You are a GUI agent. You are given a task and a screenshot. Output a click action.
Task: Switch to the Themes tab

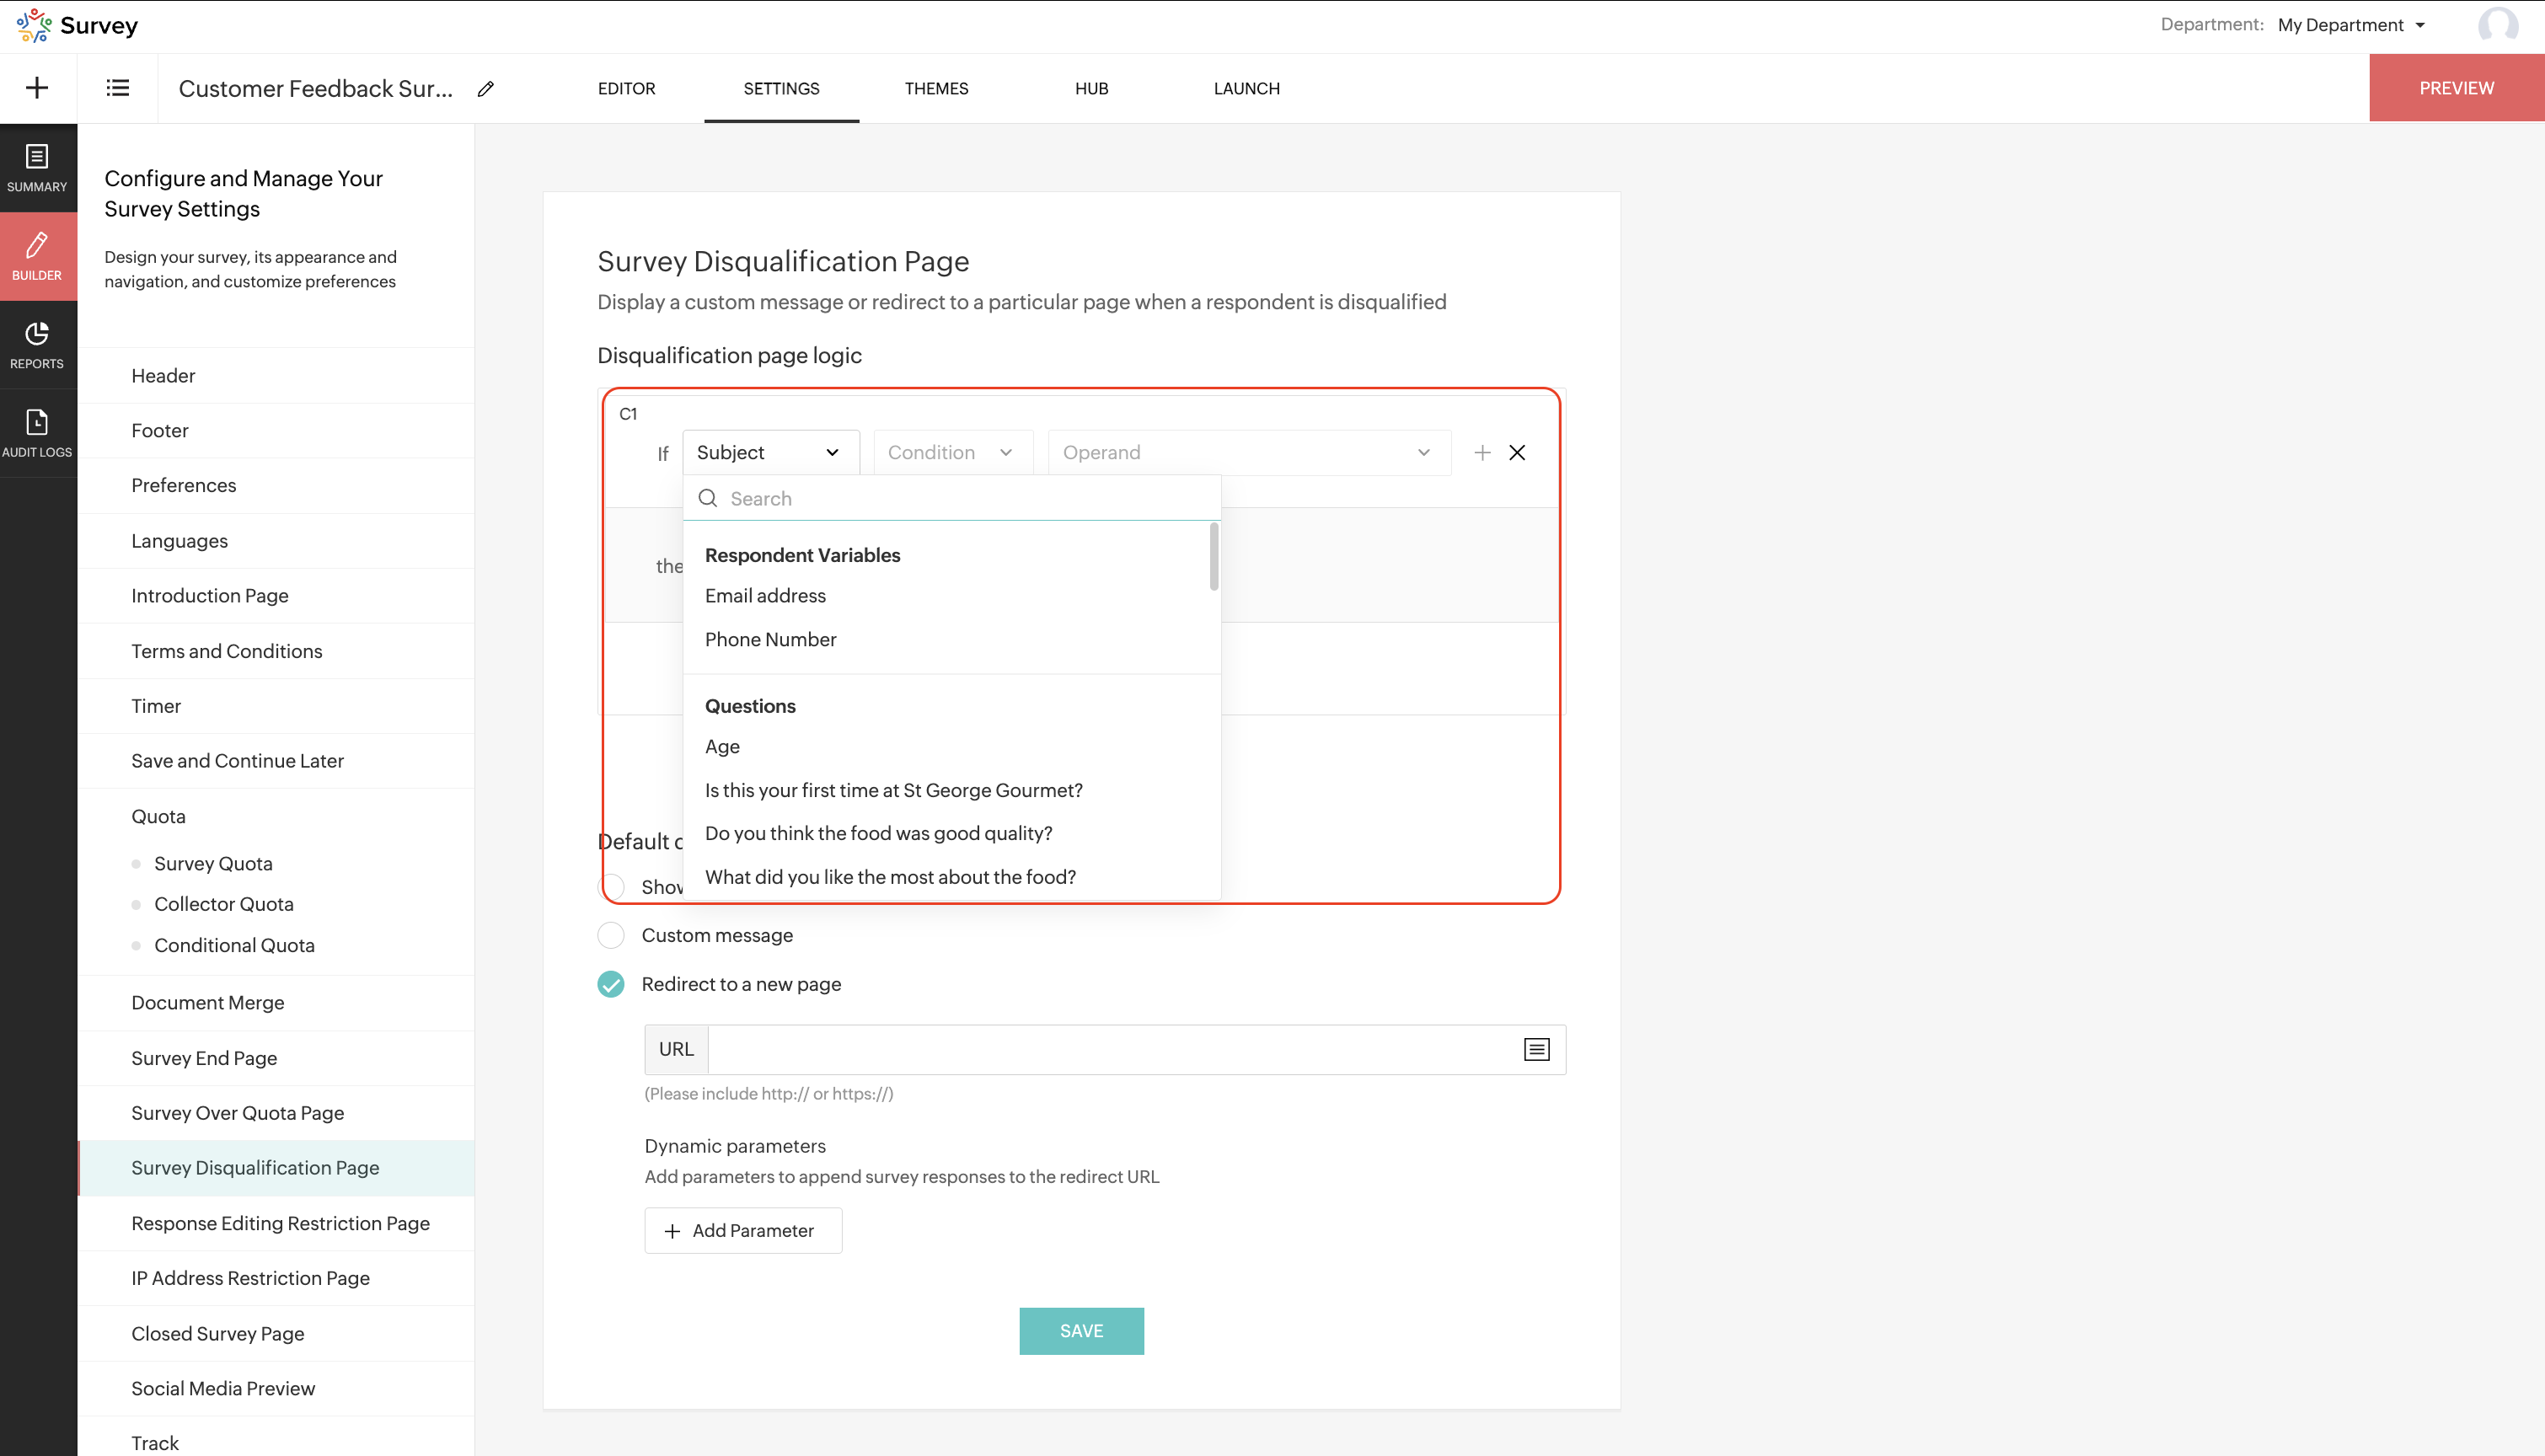936,88
